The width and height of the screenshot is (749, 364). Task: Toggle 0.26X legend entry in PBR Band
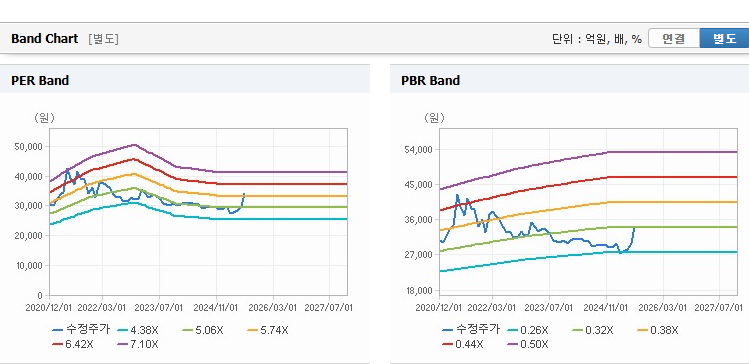528,330
